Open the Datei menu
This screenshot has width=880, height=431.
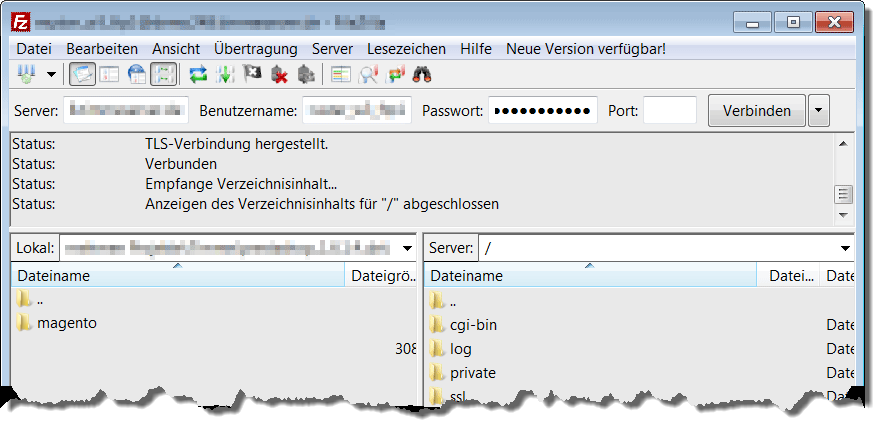(34, 49)
